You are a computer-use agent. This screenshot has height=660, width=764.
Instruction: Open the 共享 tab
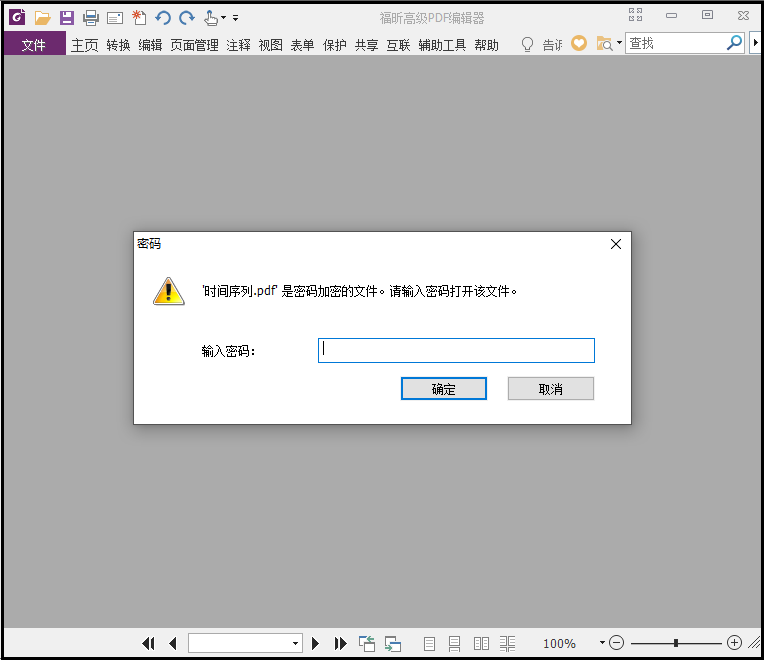pos(366,45)
